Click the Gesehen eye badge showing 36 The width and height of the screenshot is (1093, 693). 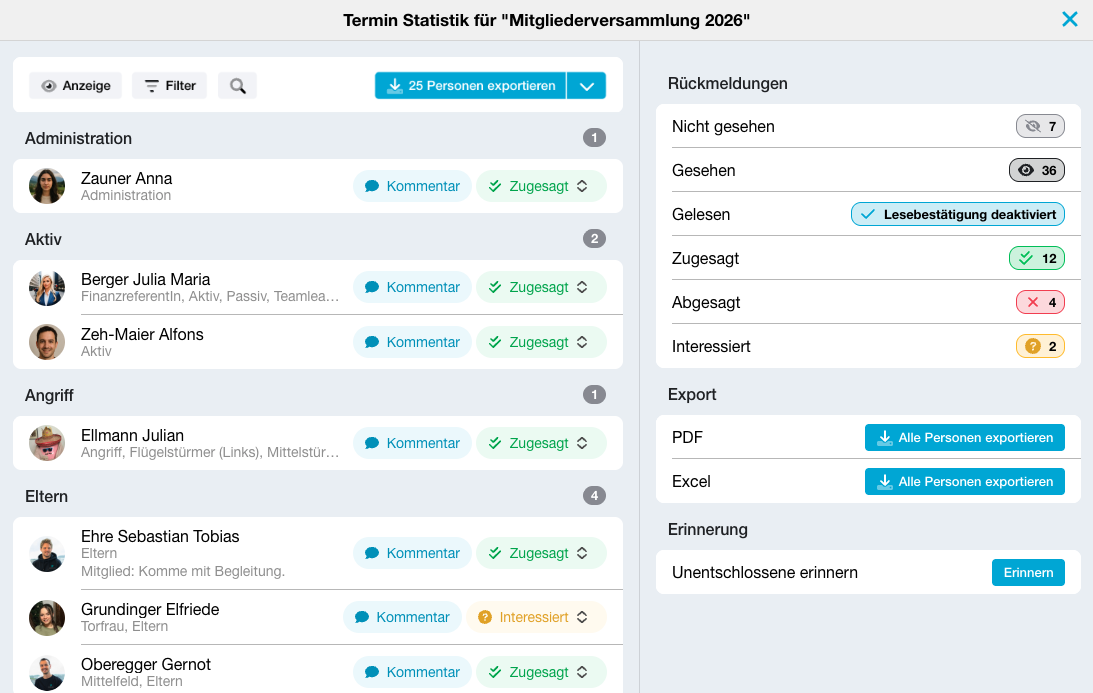click(x=1037, y=170)
